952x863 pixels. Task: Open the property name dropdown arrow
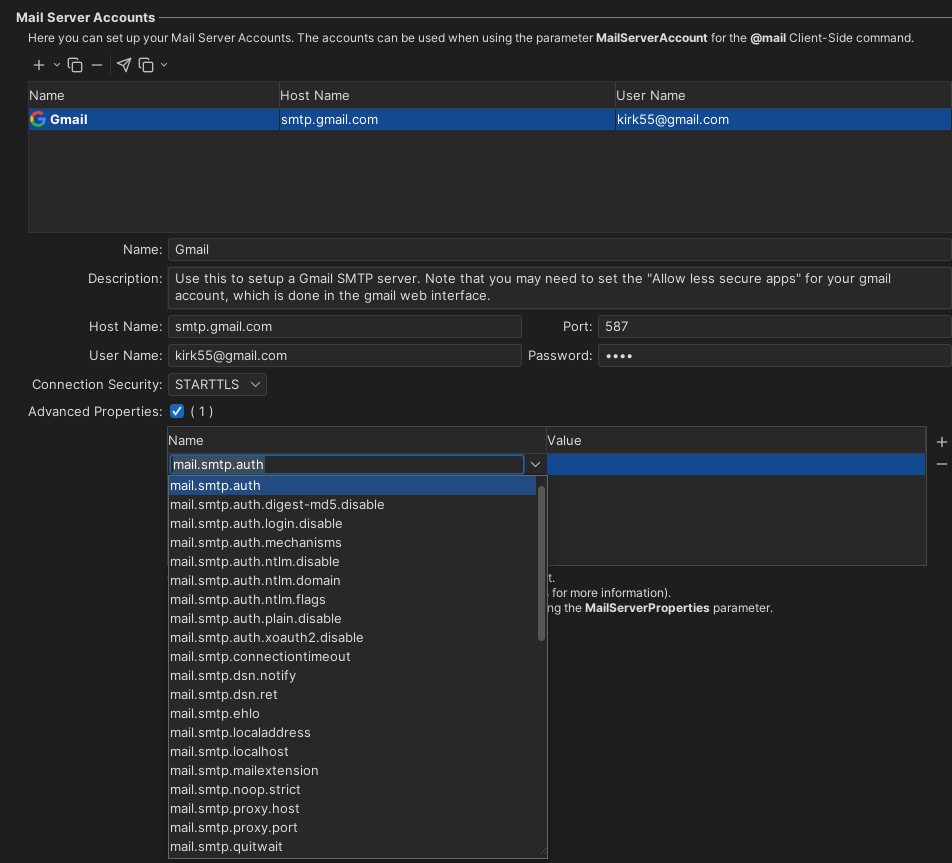tap(536, 464)
